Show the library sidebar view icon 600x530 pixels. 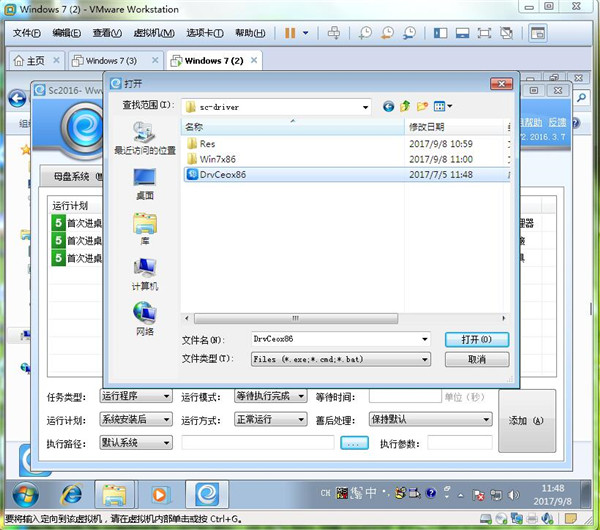pyautogui.click(x=440, y=33)
